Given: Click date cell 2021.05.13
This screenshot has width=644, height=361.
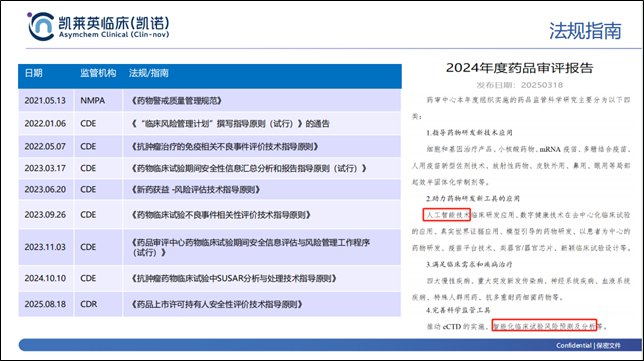Looking at the screenshot, I should 45,101.
